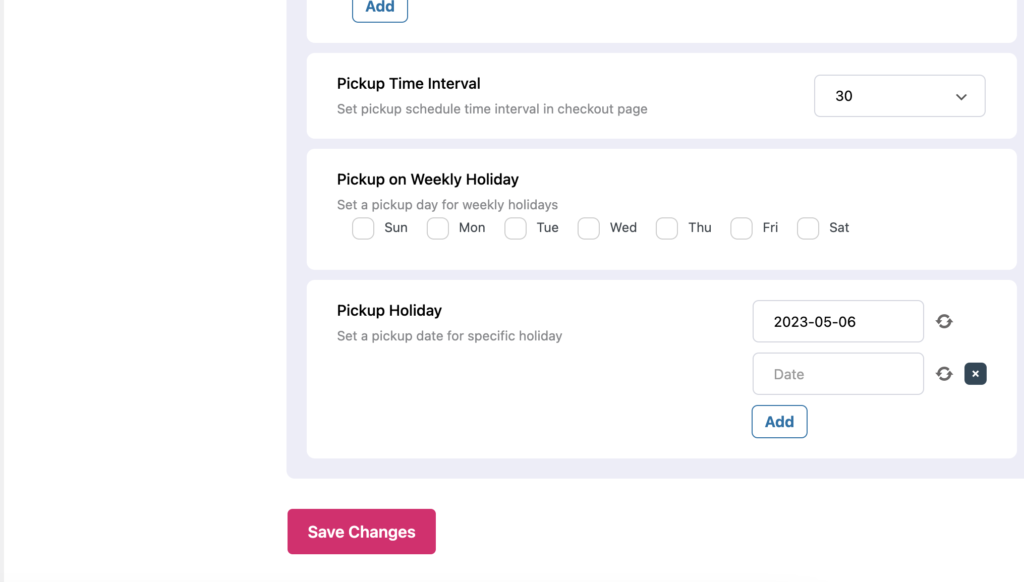Reset the 2023-05-06 holiday date field
The image size is (1024, 582).
(x=944, y=322)
